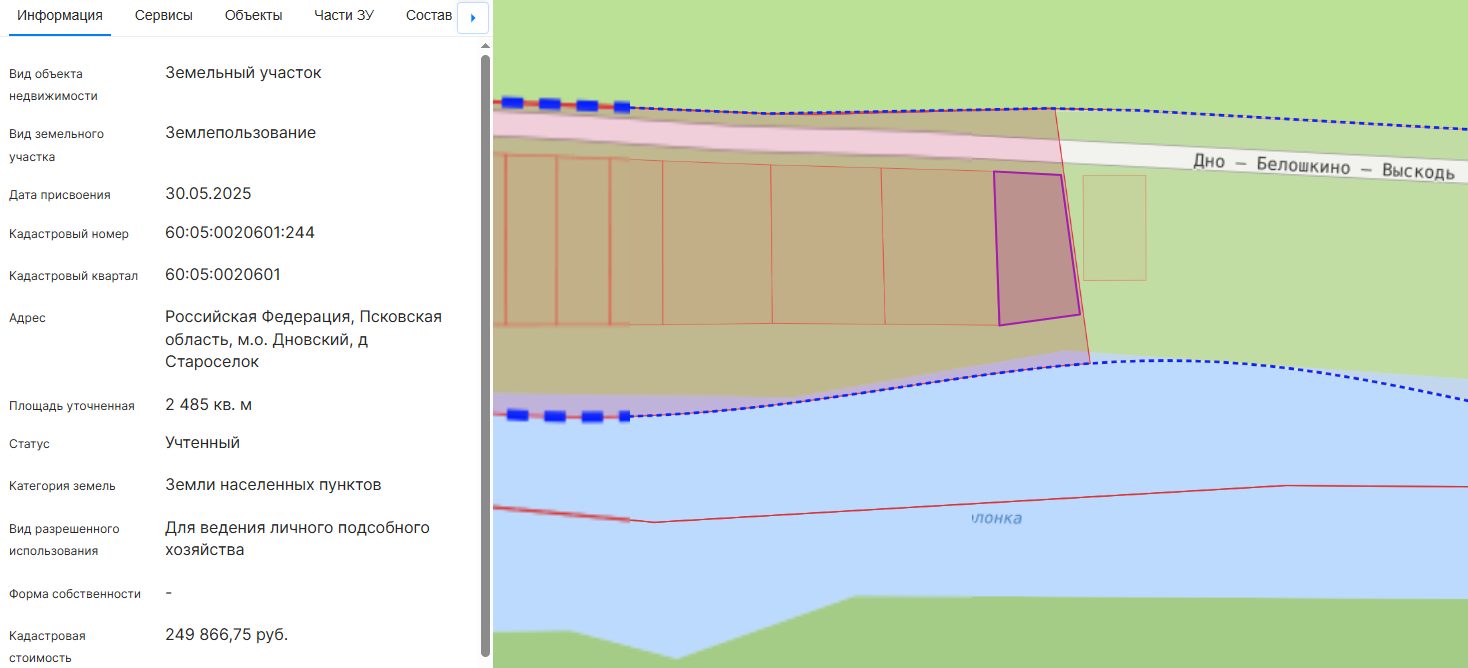Viewport: 1468px width, 668px height.
Task: Click the label Дата присвоения
Action: point(59,195)
